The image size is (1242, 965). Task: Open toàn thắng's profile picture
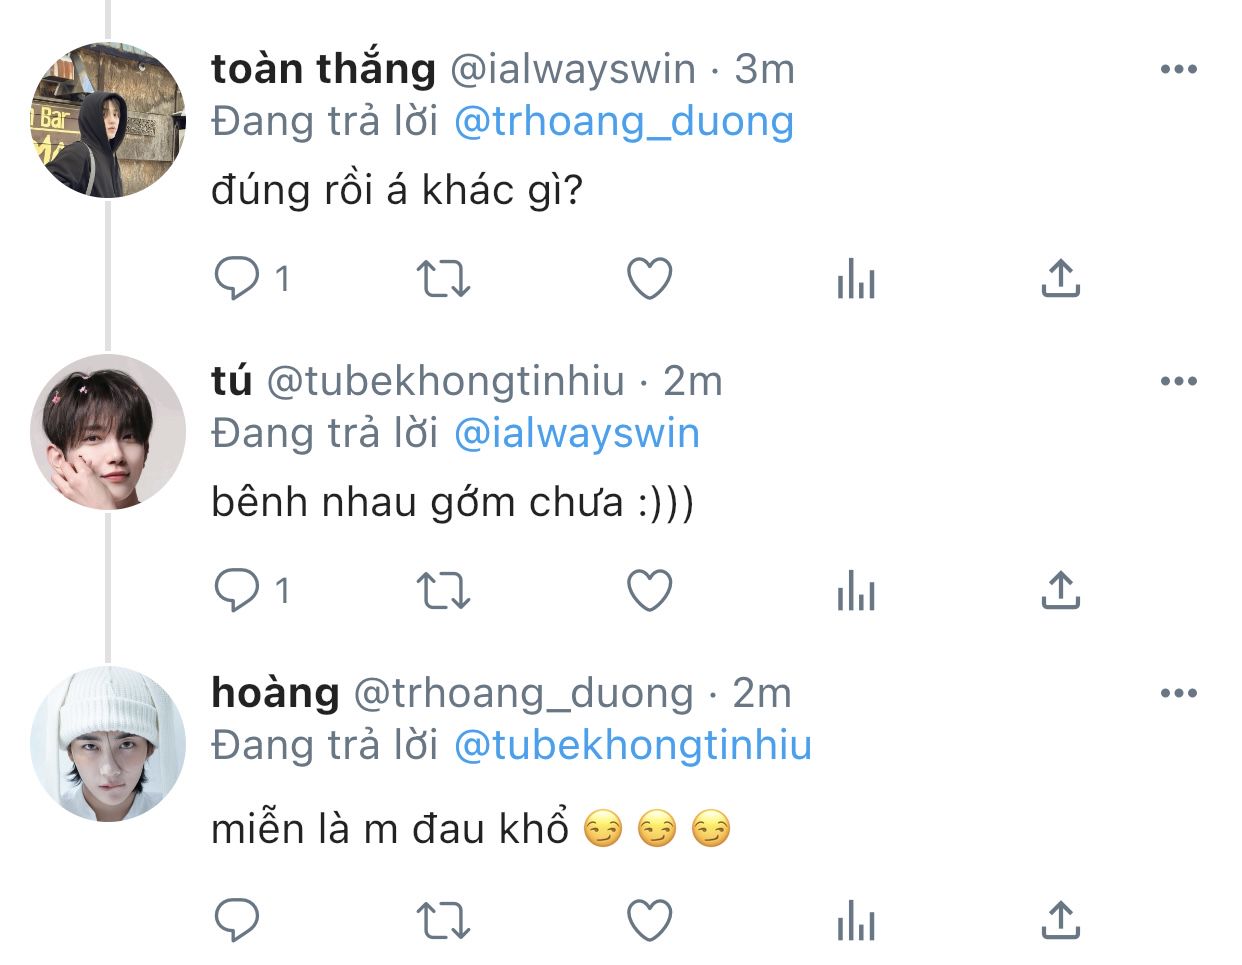(x=108, y=120)
